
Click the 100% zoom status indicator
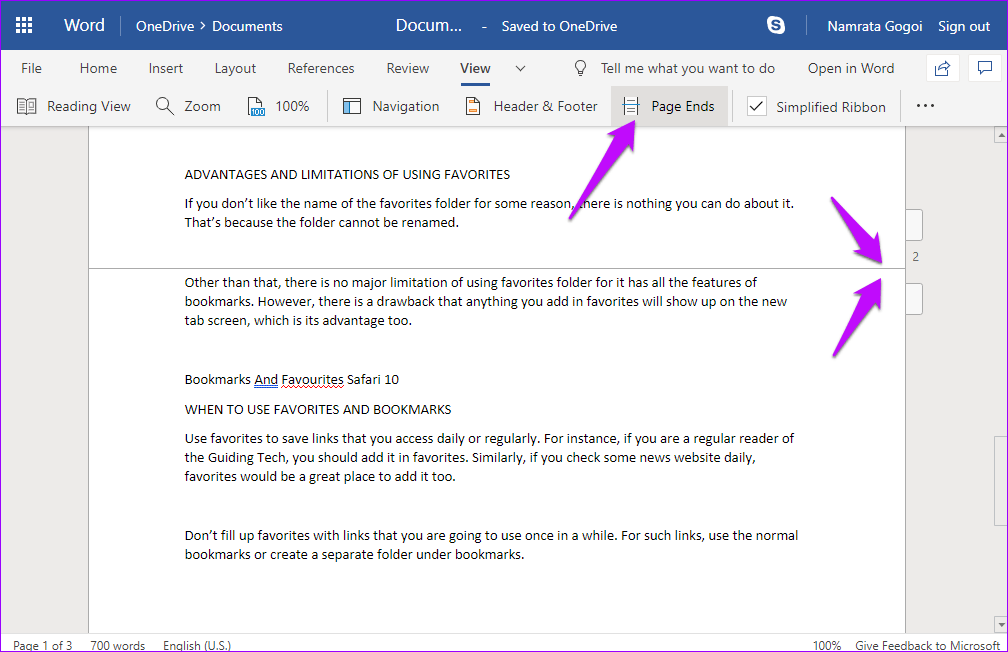tap(827, 645)
